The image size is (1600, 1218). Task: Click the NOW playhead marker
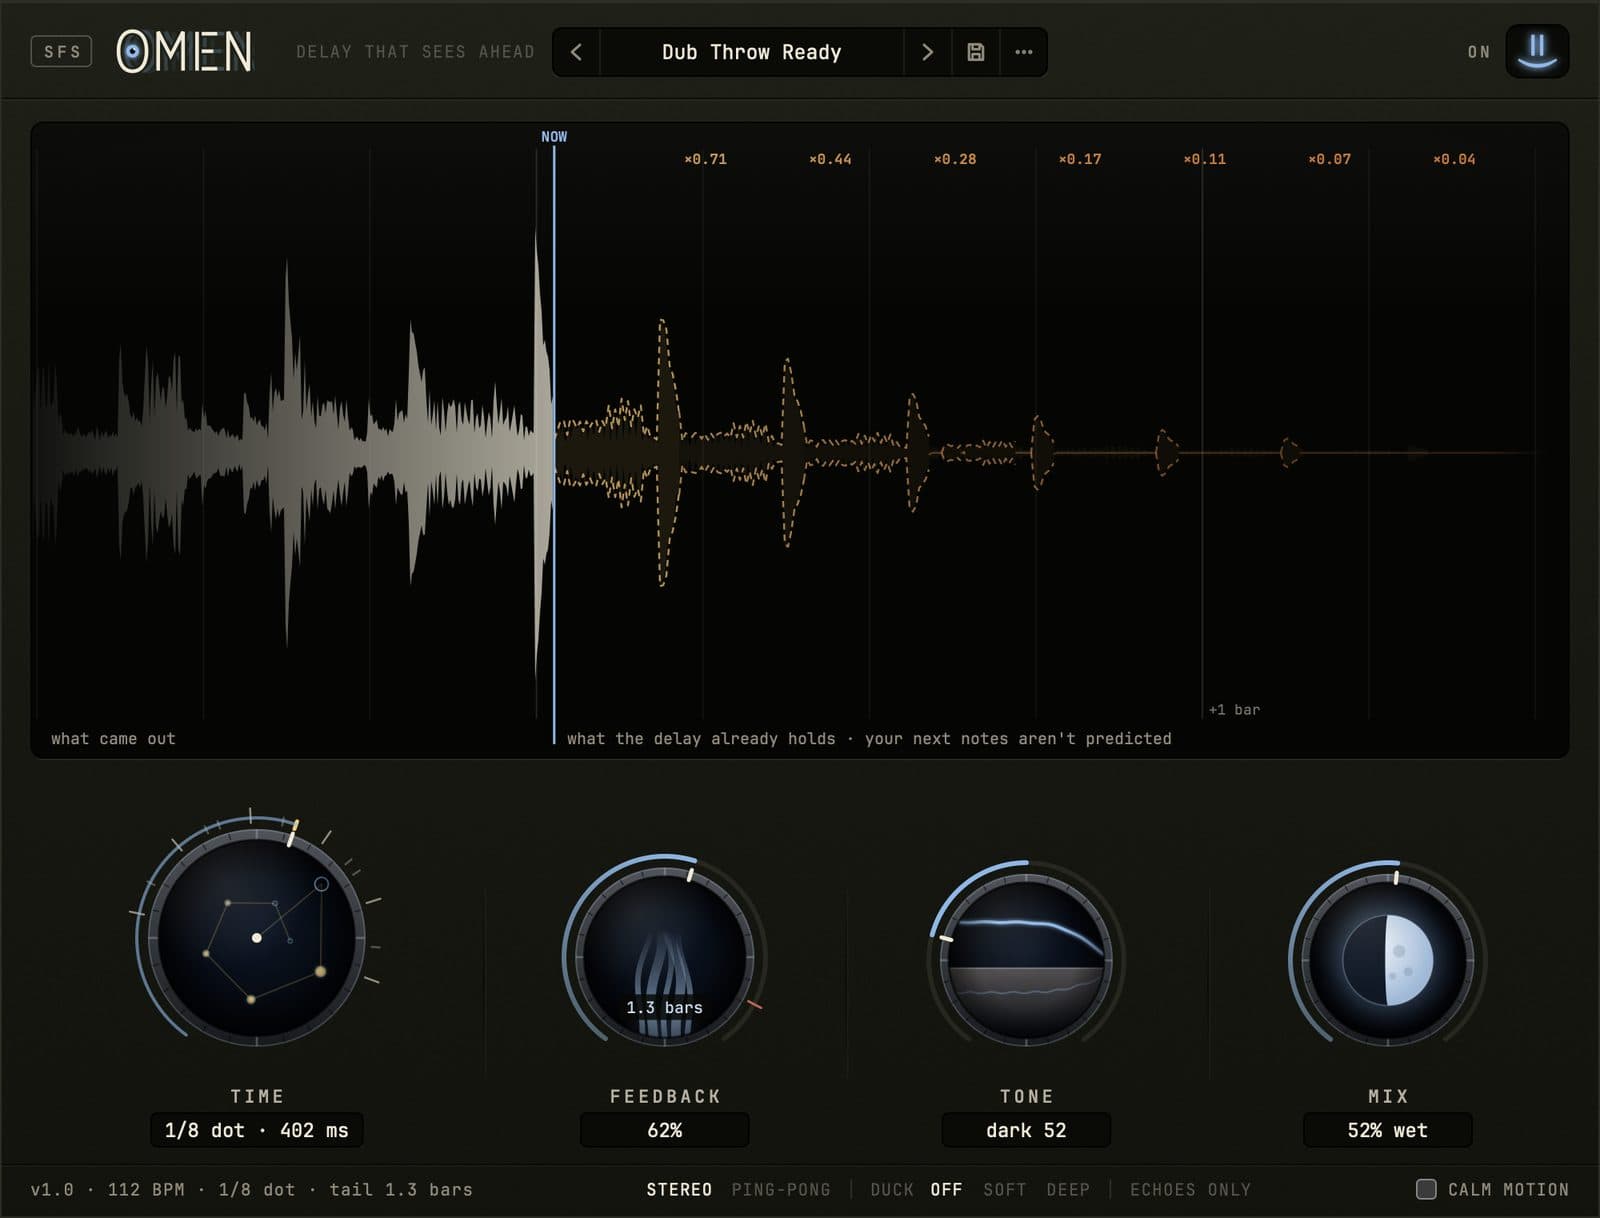(x=554, y=137)
